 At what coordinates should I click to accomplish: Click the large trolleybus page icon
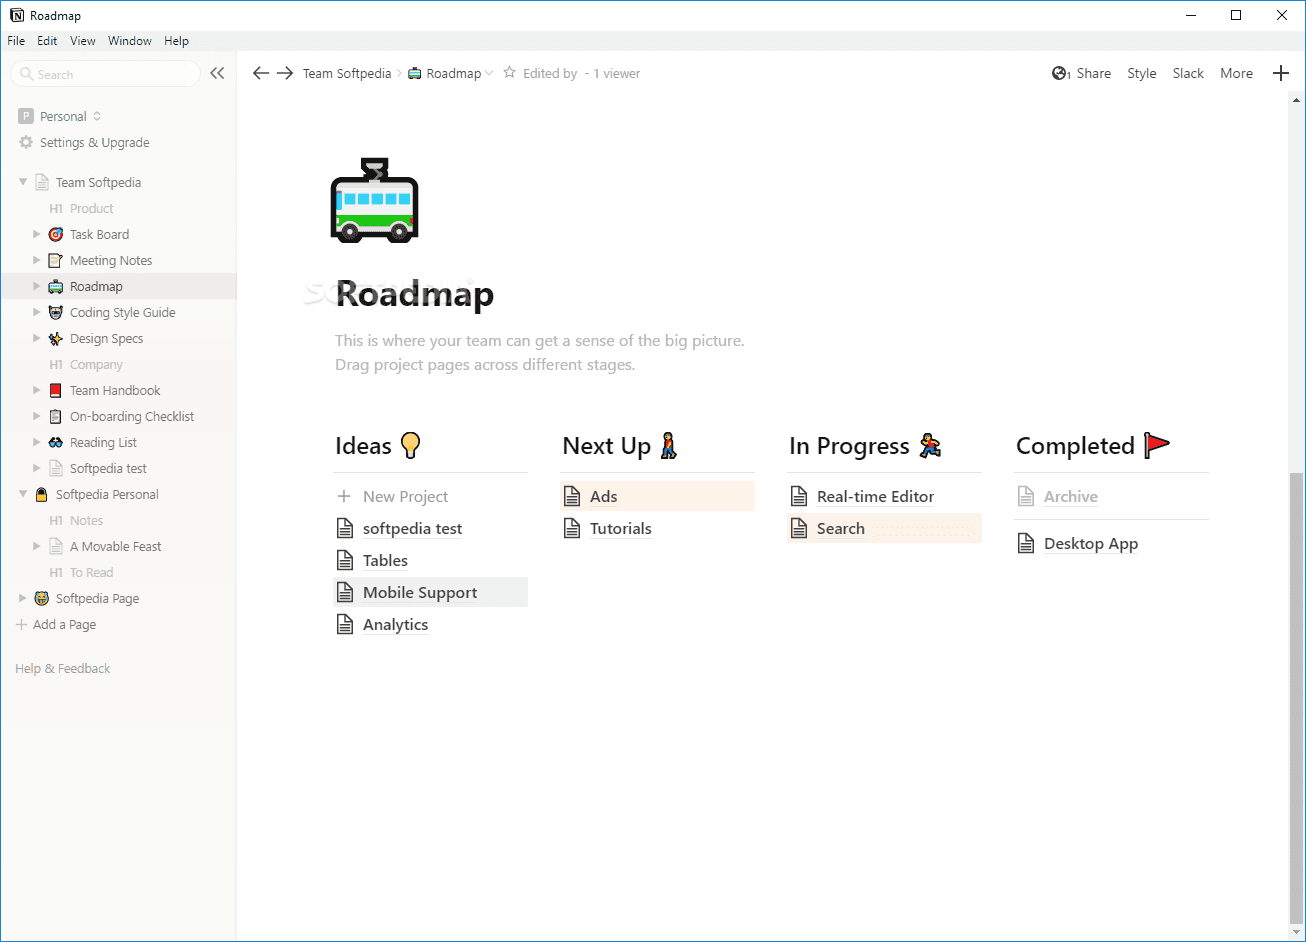[374, 201]
